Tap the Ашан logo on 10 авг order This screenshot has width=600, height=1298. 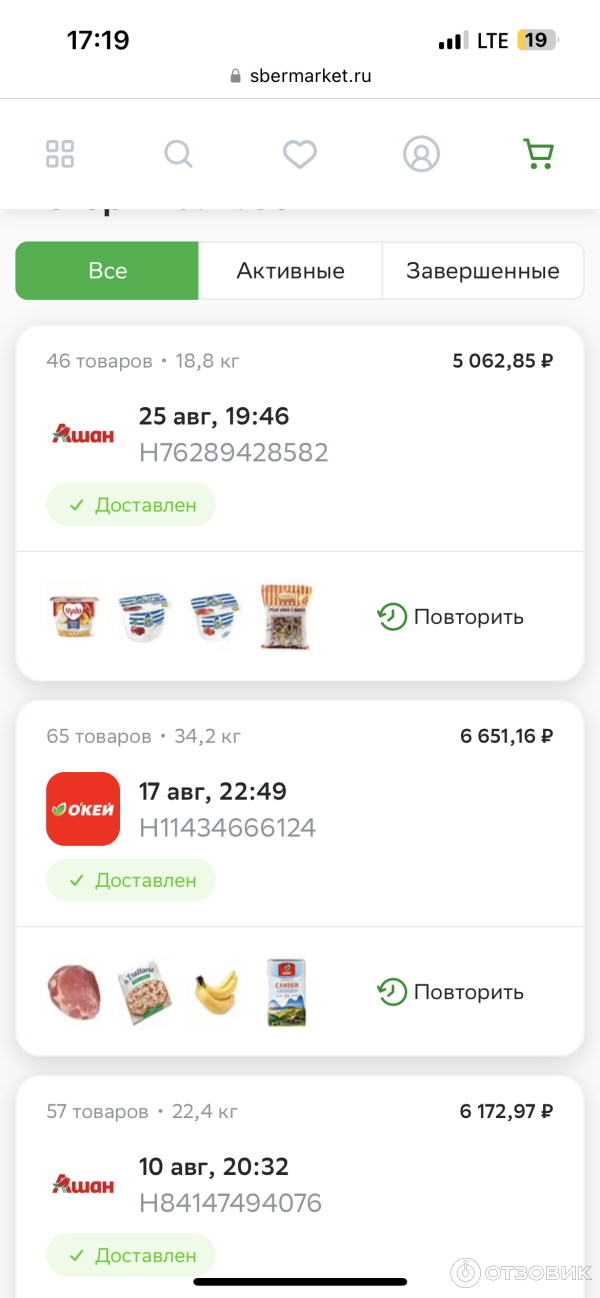tap(83, 1184)
